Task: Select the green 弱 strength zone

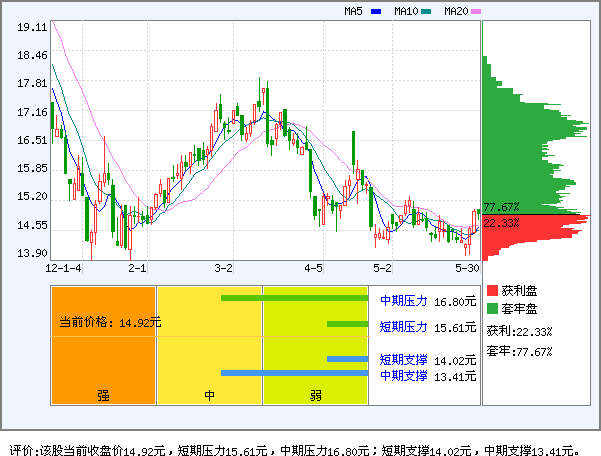Action: click(315, 345)
